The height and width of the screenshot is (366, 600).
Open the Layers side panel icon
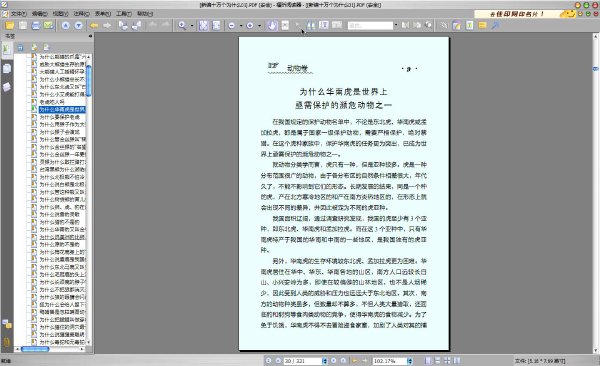[x=7, y=87]
